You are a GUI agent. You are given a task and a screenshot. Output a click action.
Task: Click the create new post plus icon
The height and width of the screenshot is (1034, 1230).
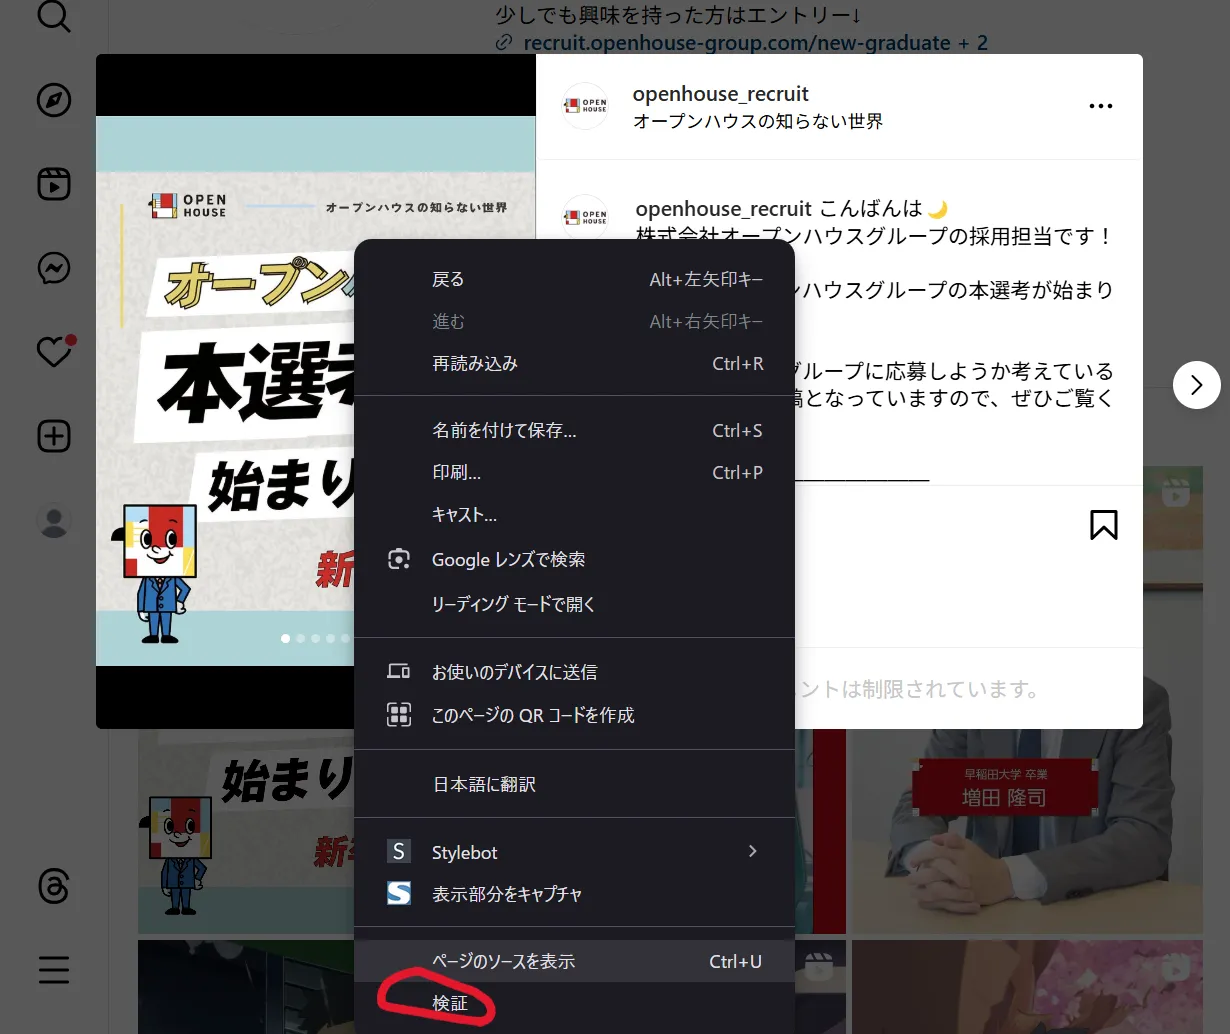click(x=54, y=436)
